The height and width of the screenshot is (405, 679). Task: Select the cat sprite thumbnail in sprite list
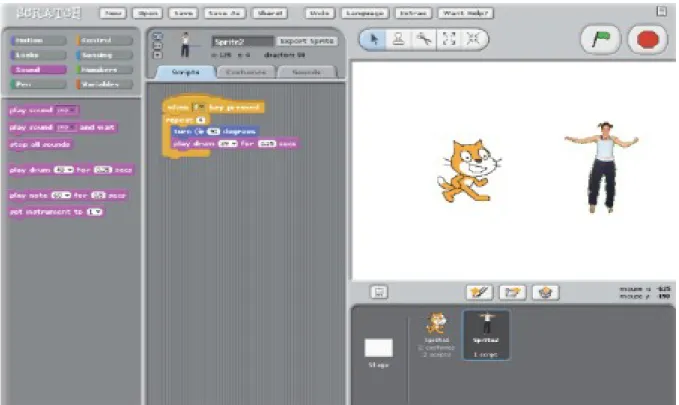(436, 335)
